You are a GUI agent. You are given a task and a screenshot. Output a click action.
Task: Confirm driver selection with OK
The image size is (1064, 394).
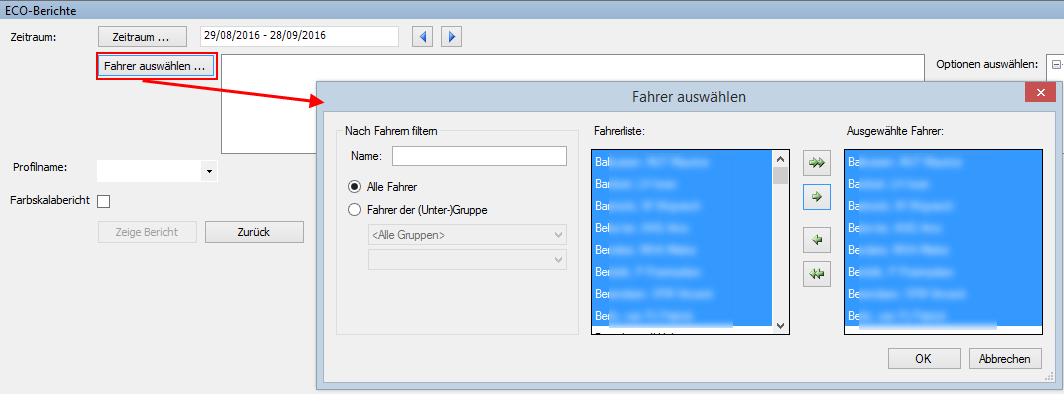coord(924,358)
